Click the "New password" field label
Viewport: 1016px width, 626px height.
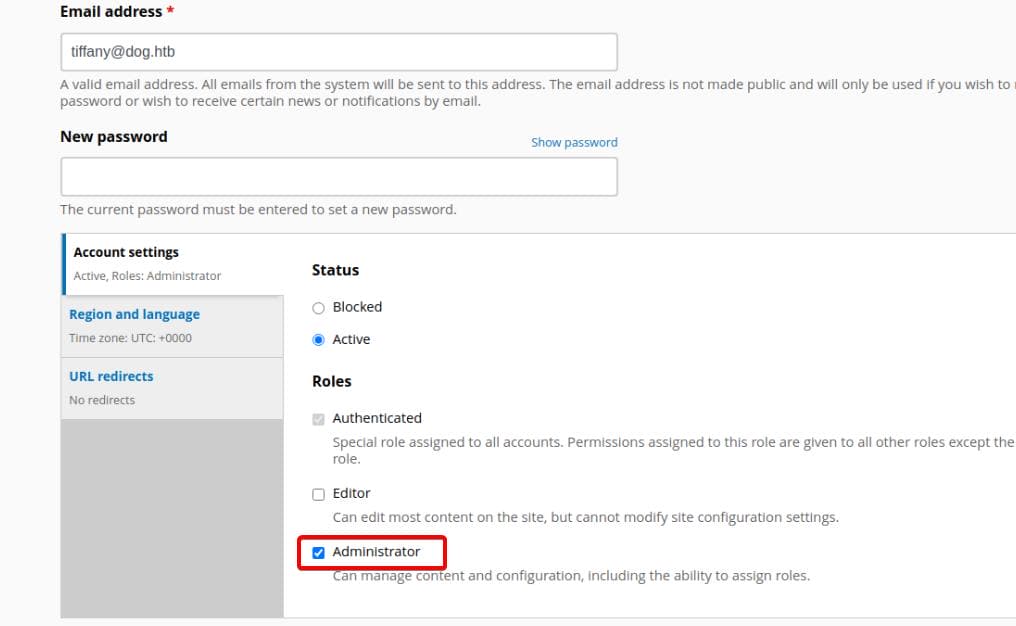113,137
